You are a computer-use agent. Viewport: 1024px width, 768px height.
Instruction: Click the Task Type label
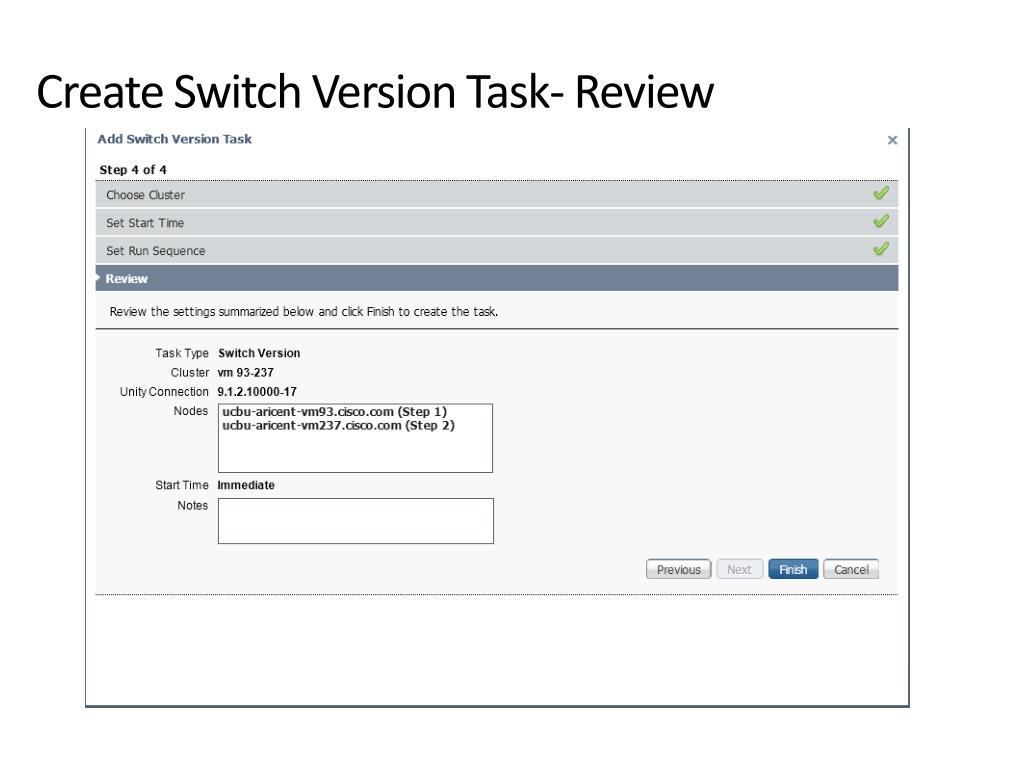[x=182, y=353]
